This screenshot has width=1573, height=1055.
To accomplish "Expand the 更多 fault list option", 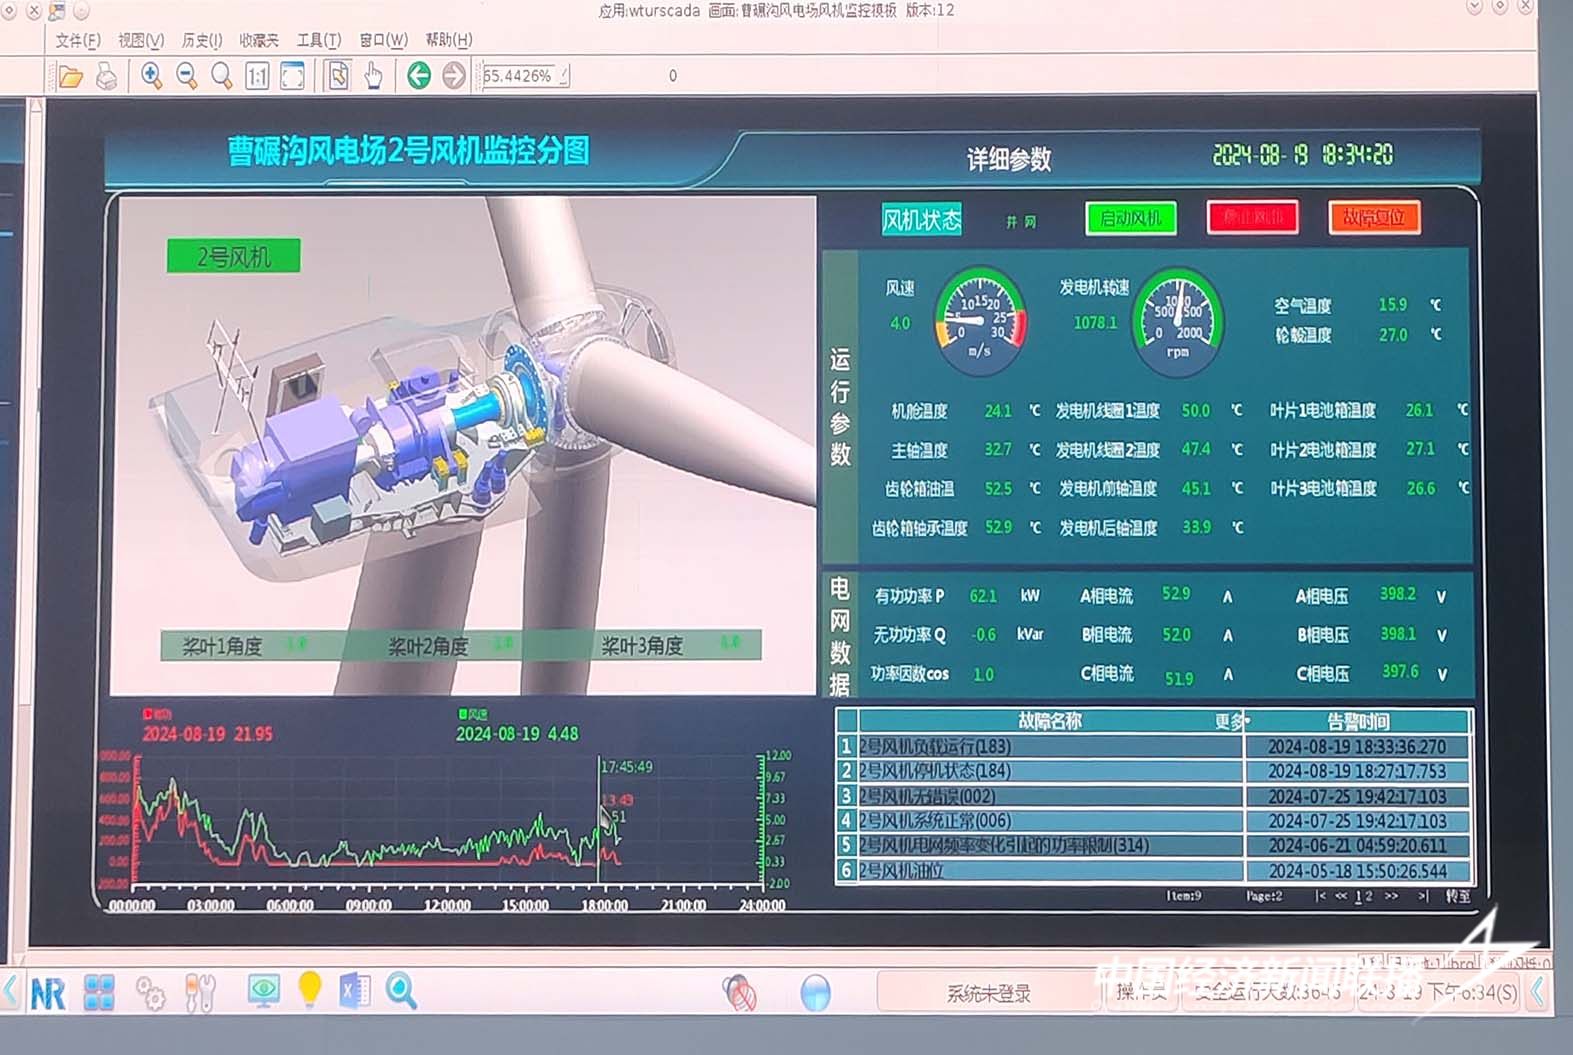I will [1231, 721].
